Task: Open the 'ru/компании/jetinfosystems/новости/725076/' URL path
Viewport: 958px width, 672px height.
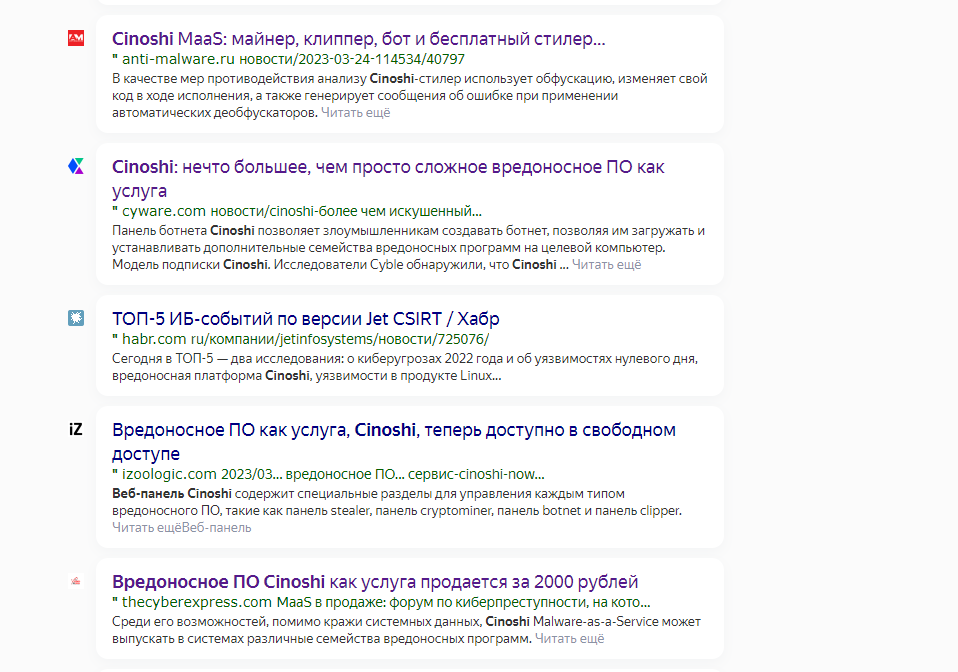Action: (x=340, y=339)
